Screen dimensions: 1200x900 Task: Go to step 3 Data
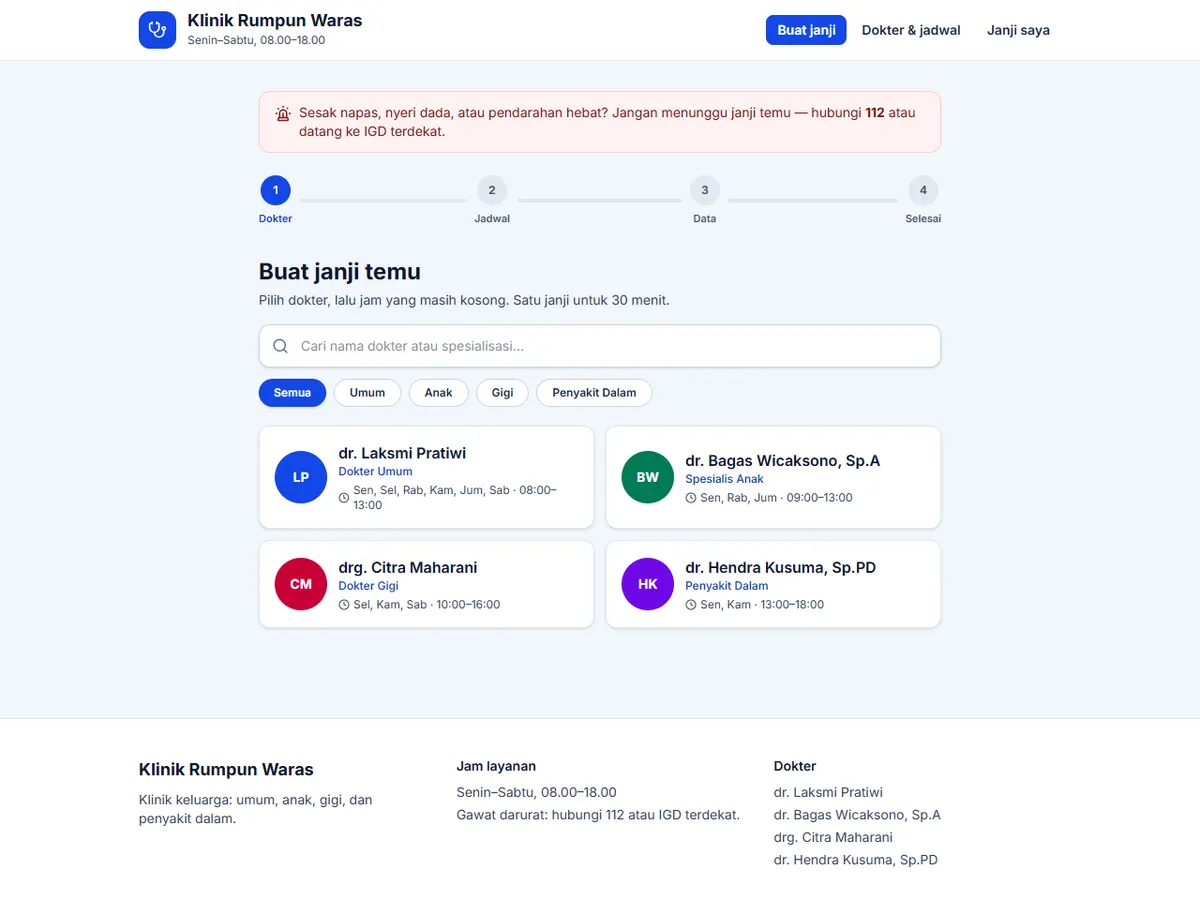tap(705, 200)
